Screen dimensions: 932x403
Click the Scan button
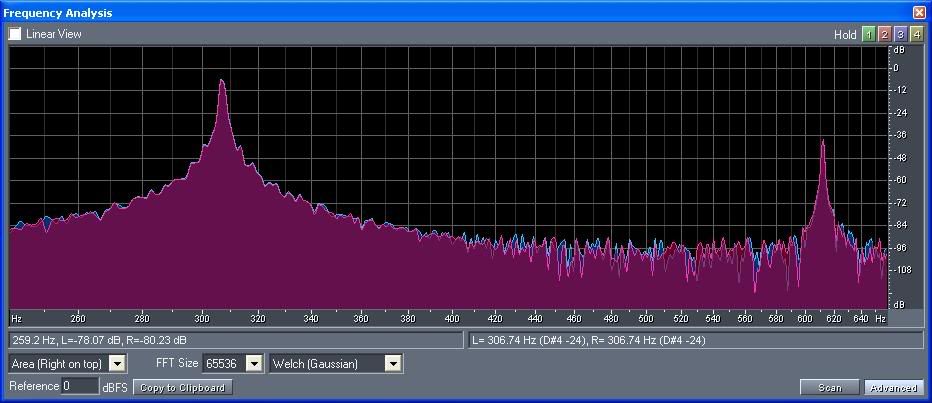tap(830, 388)
